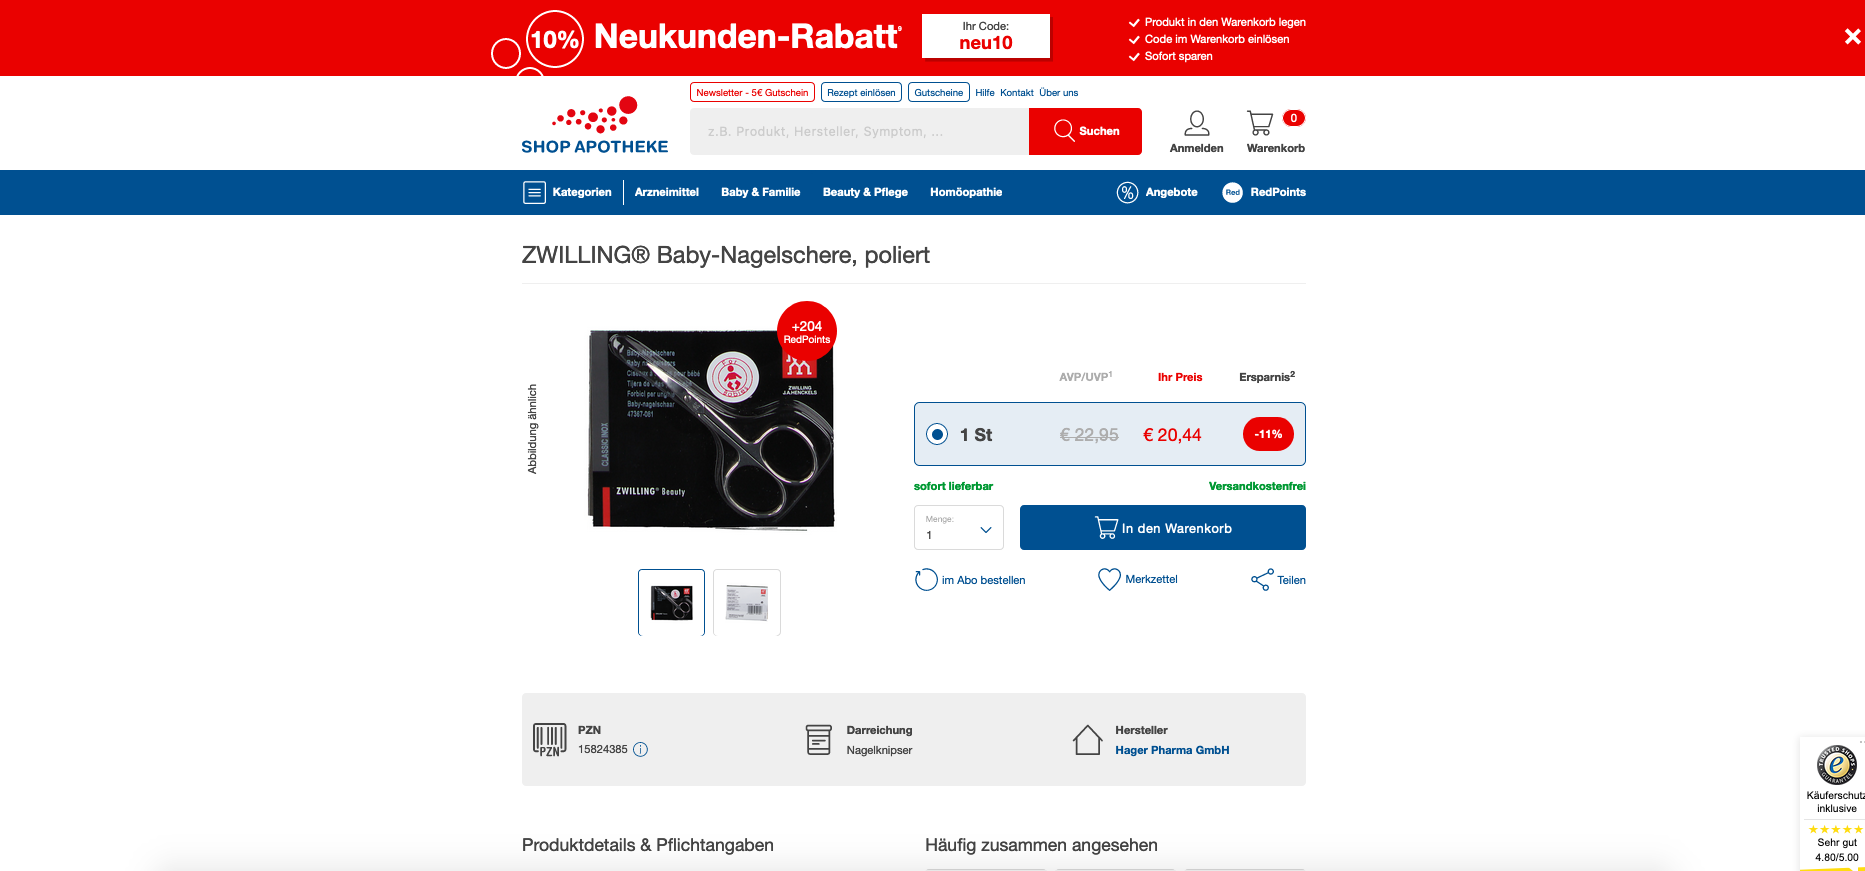Screen dimensions: 1865x871
Task: Open Arzneimittel navigation menu
Action: pyautogui.click(x=667, y=192)
